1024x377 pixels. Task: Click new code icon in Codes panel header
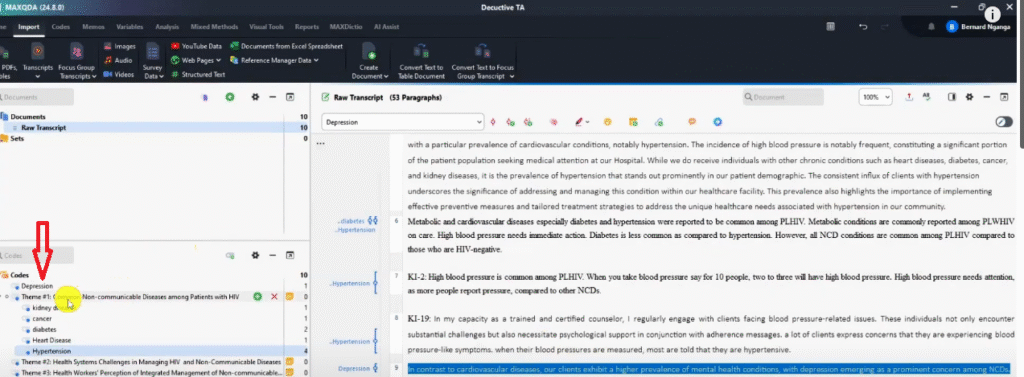[230, 255]
